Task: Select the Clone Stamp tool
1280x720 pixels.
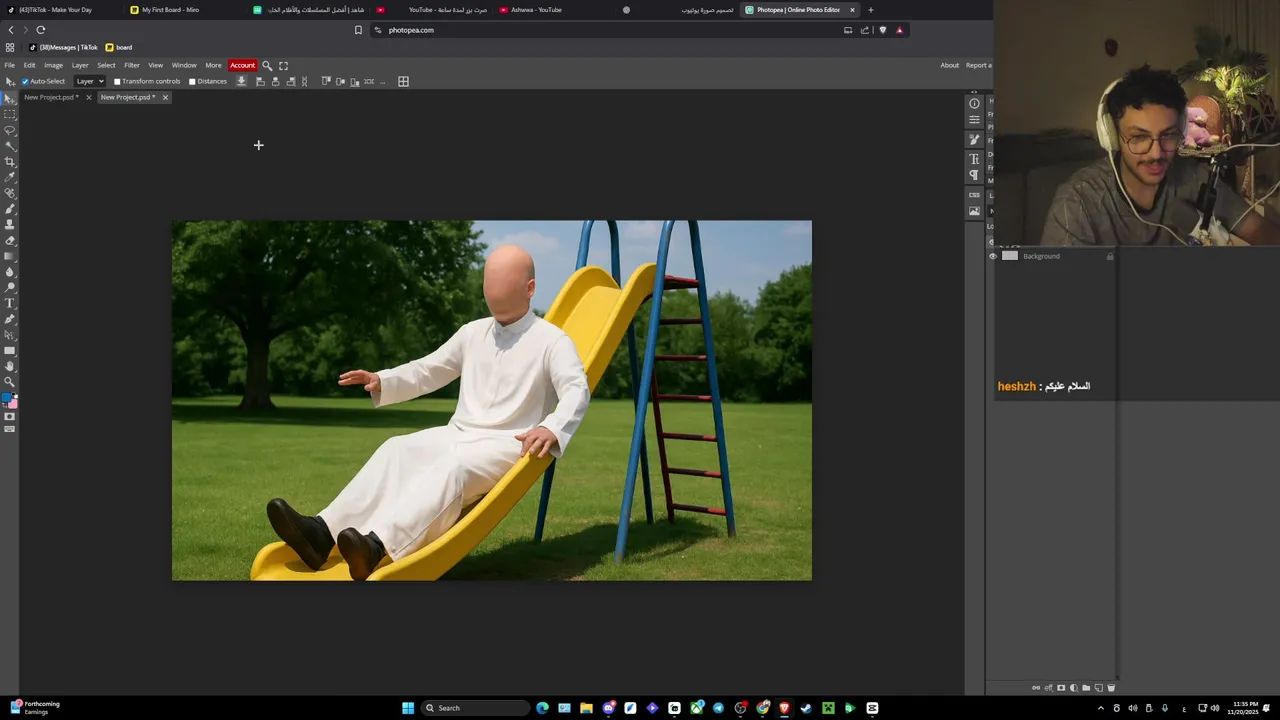Action: (x=10, y=225)
